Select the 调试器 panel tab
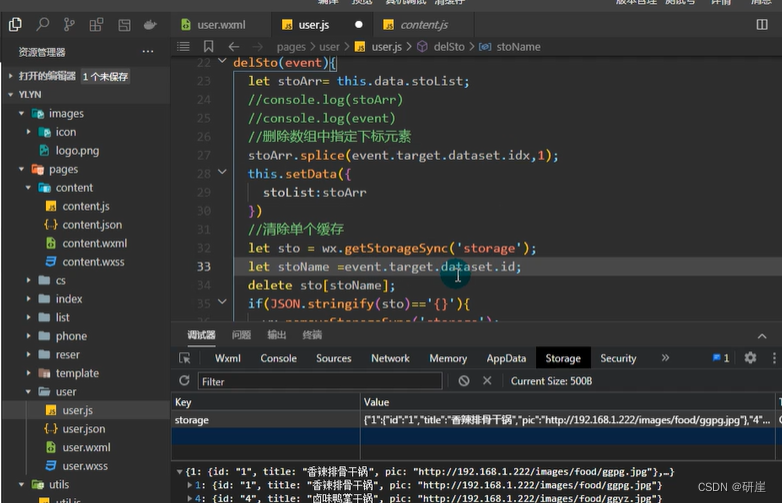The height and width of the screenshot is (503, 782). point(201,335)
